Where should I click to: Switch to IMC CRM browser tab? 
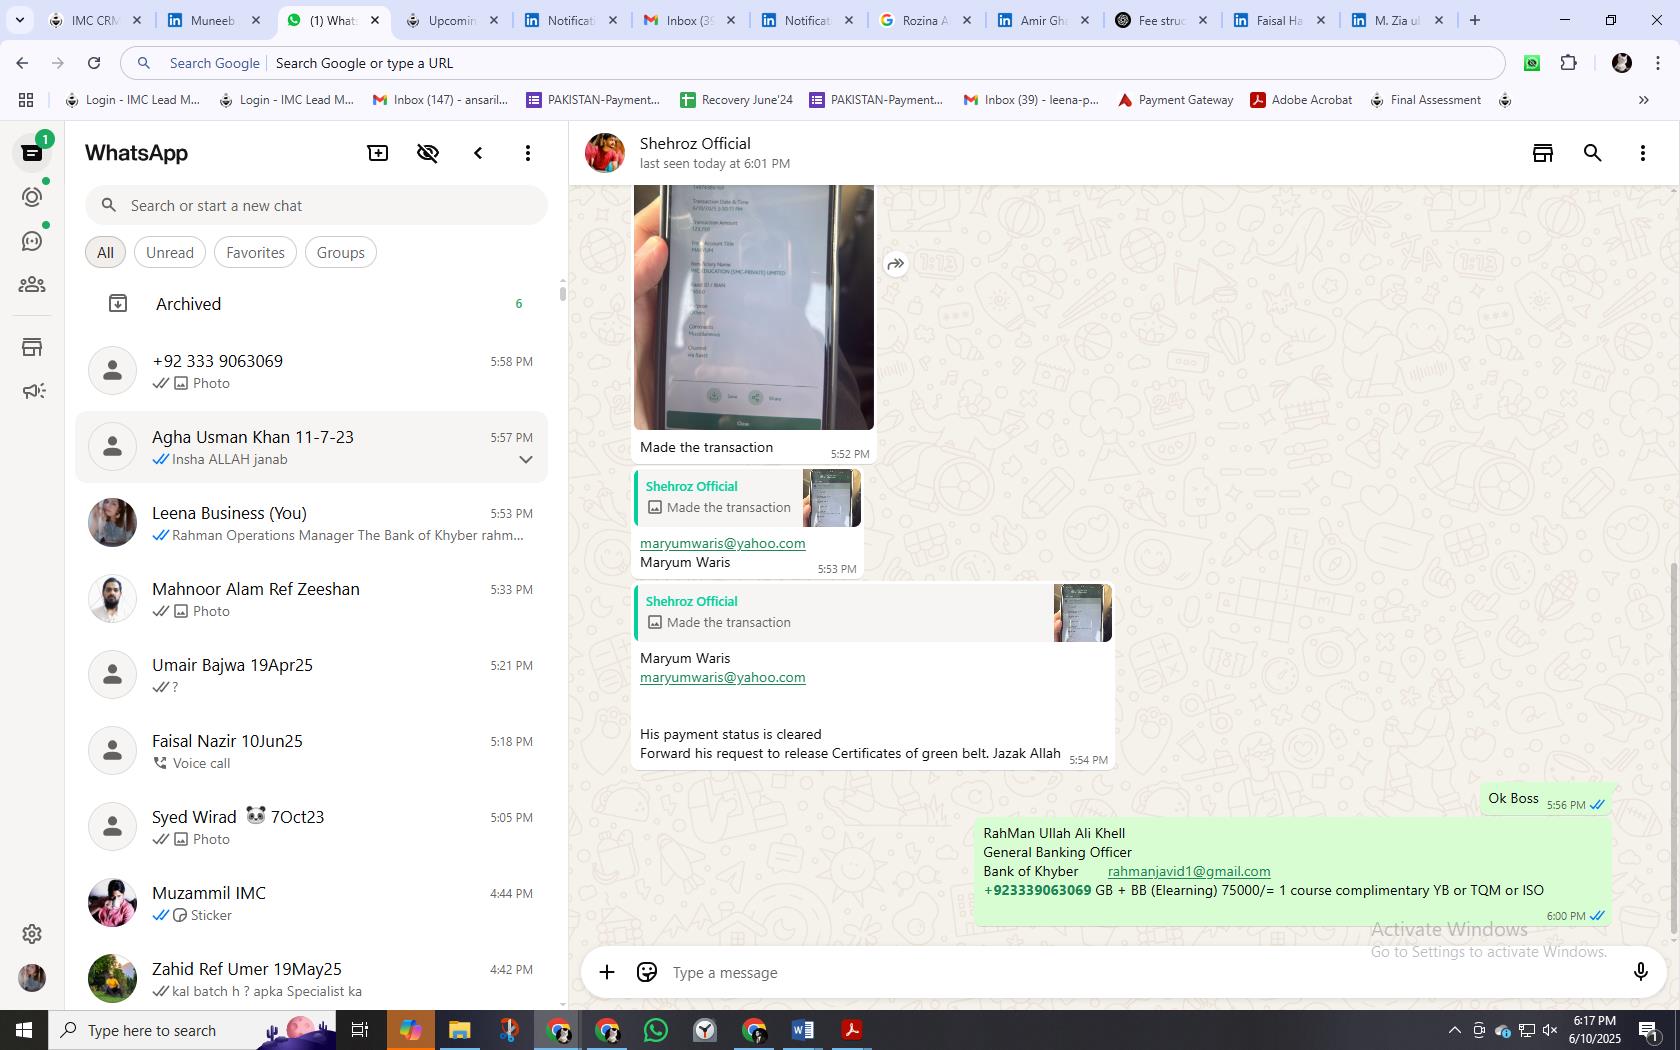pos(95,20)
